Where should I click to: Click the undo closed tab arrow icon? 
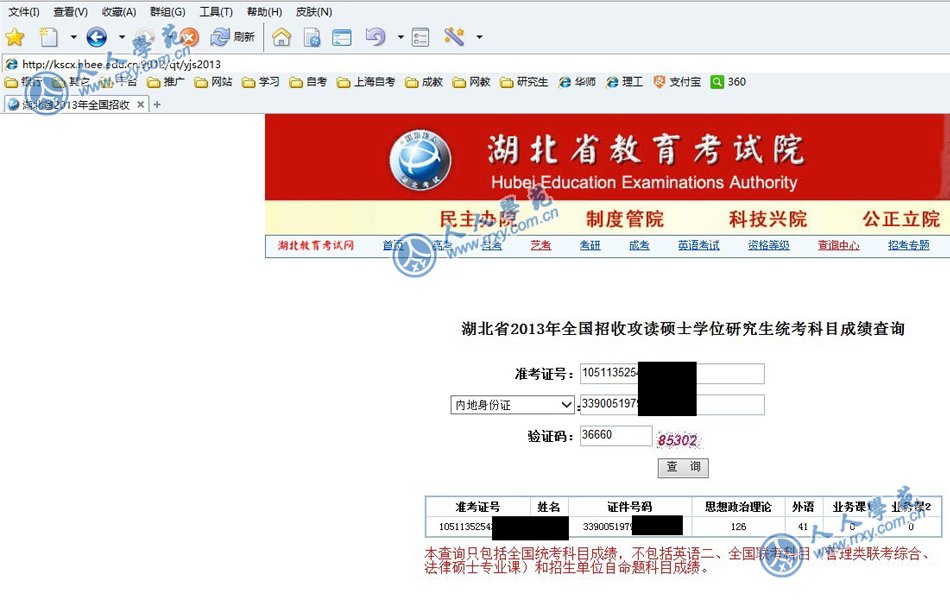[376, 38]
